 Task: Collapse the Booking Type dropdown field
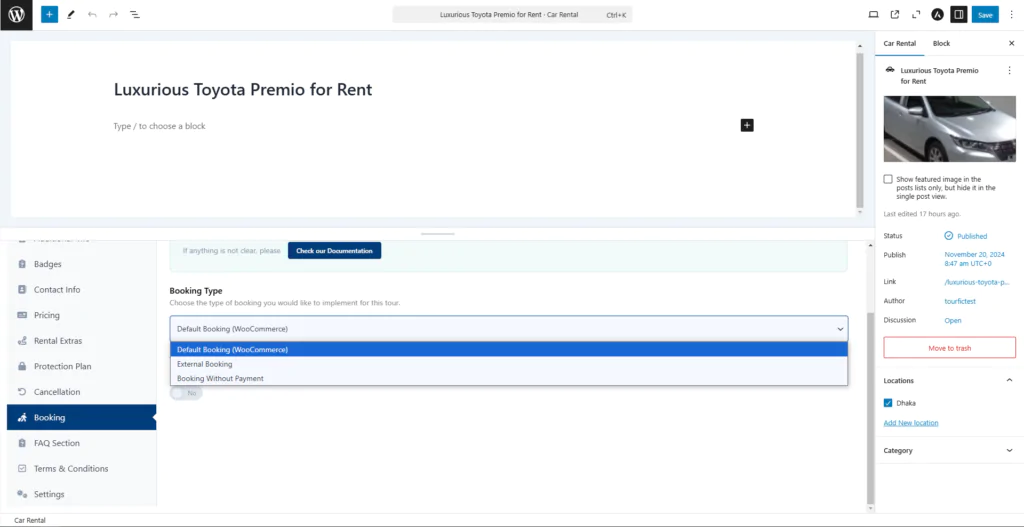click(509, 328)
